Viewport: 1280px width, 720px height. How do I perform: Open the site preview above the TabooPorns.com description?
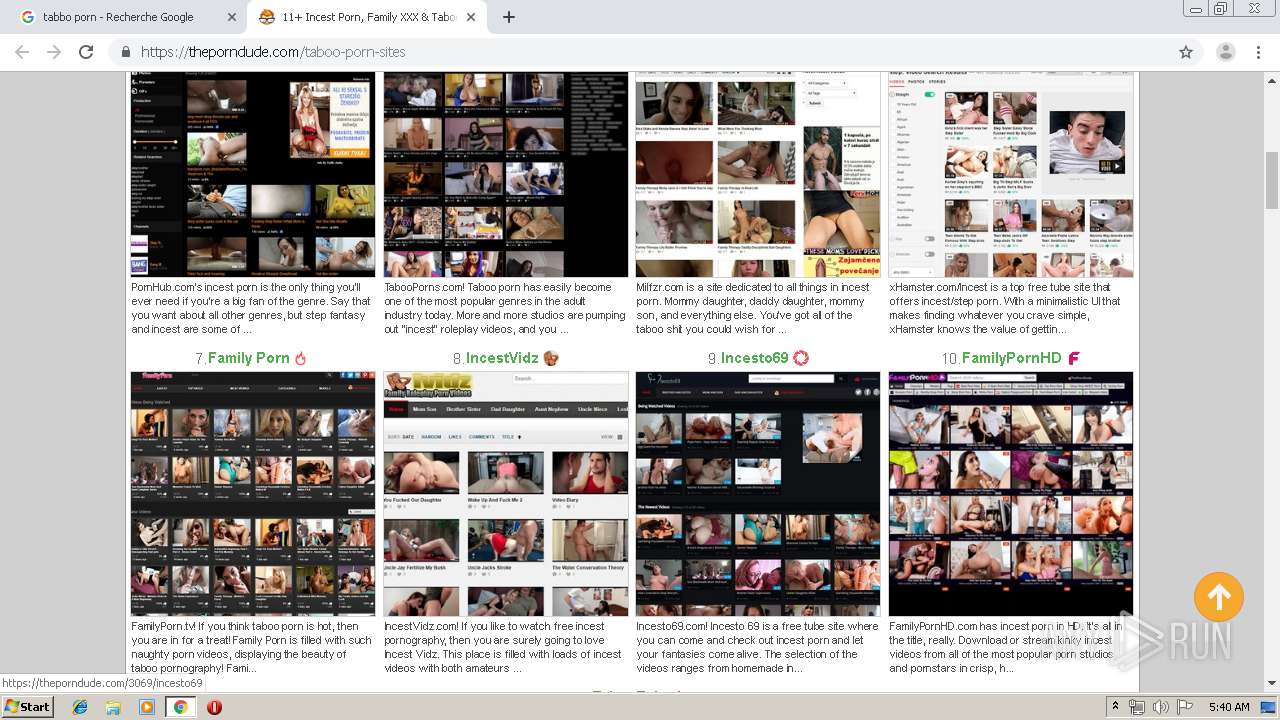506,174
